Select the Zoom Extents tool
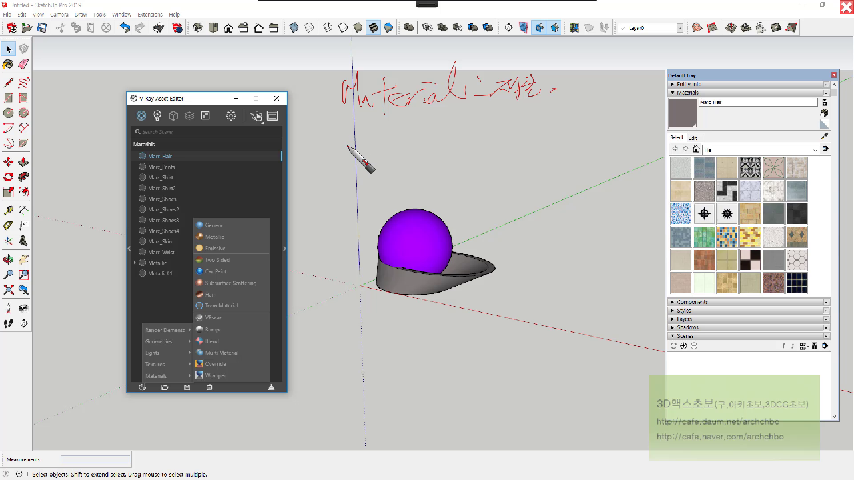Image resolution: width=854 pixels, height=480 pixels. (x=8, y=290)
